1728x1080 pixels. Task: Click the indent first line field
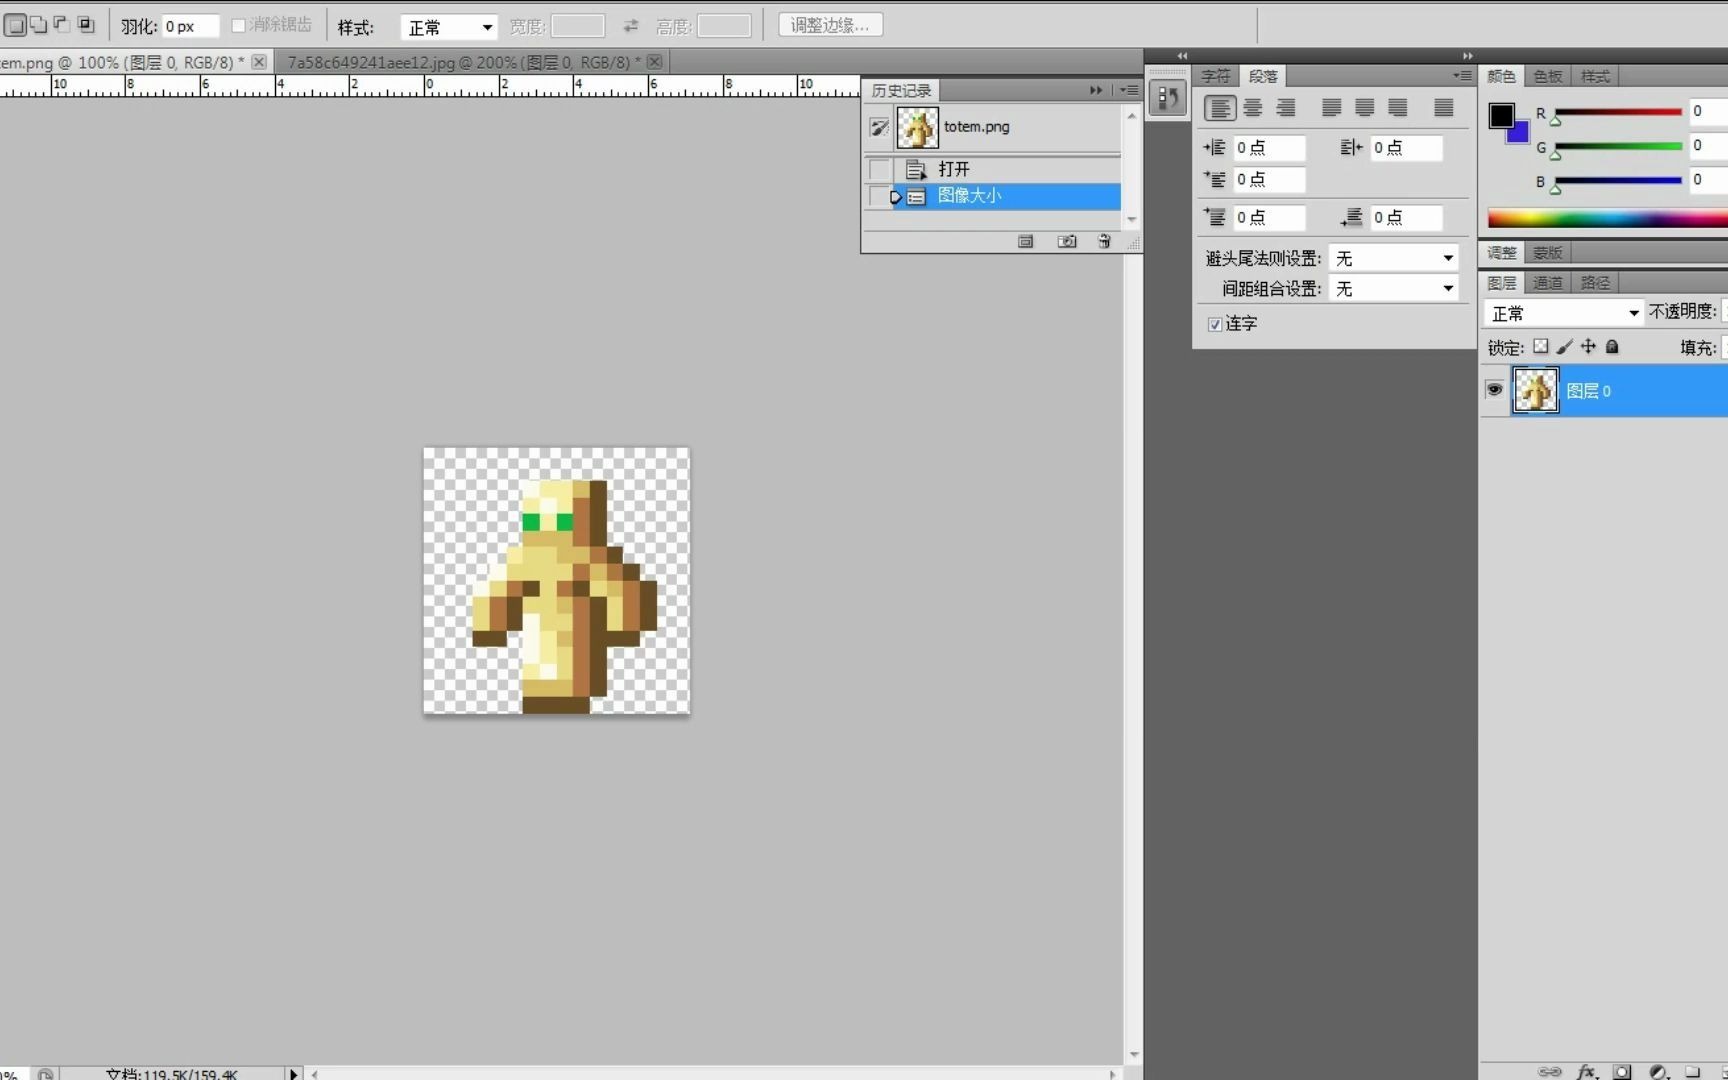[1268, 180]
